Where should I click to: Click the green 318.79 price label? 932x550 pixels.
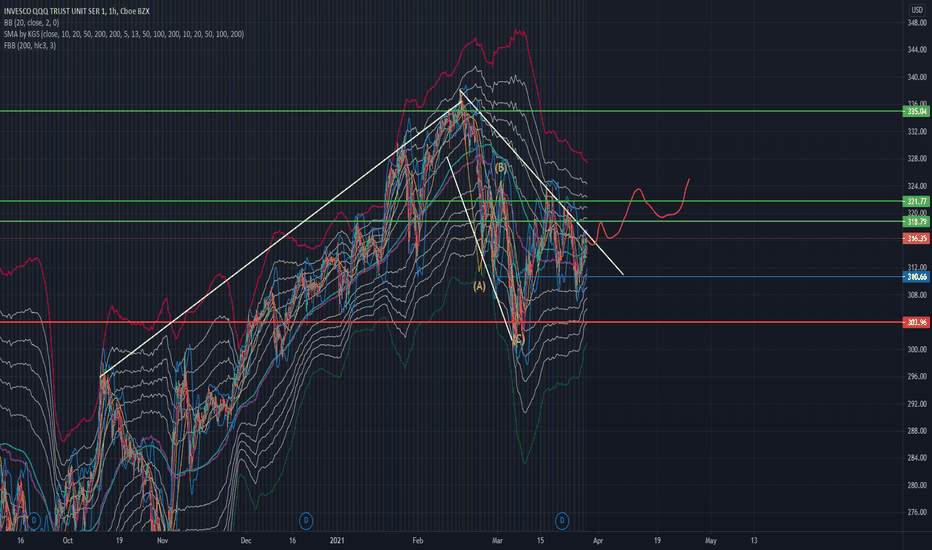[916, 222]
